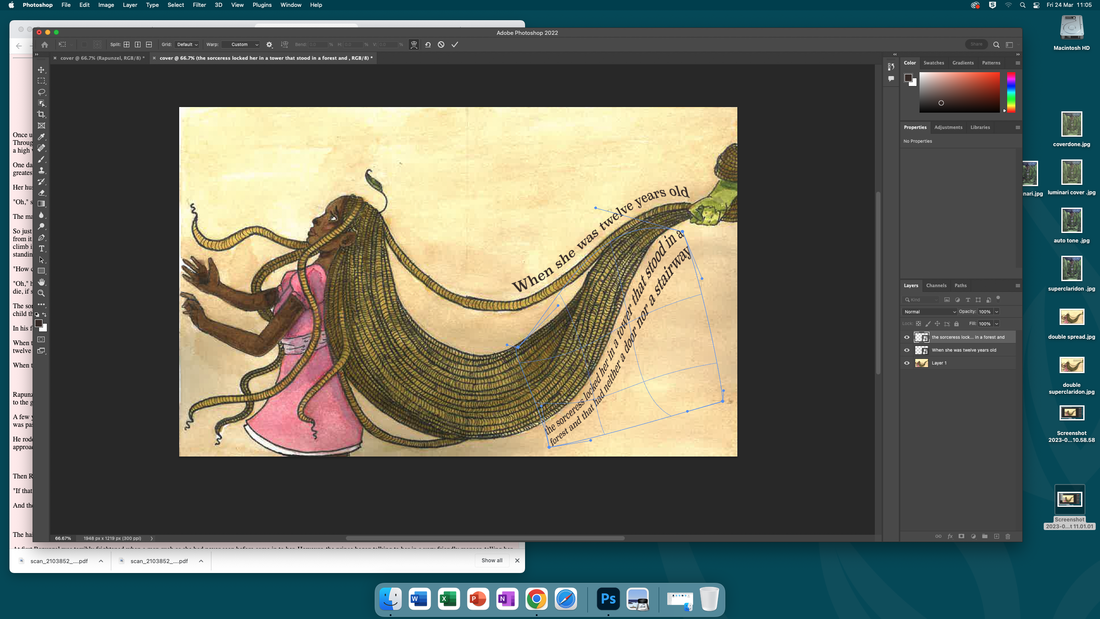Open the Color panel flyout menu
1100x619 pixels.
(x=1018, y=62)
